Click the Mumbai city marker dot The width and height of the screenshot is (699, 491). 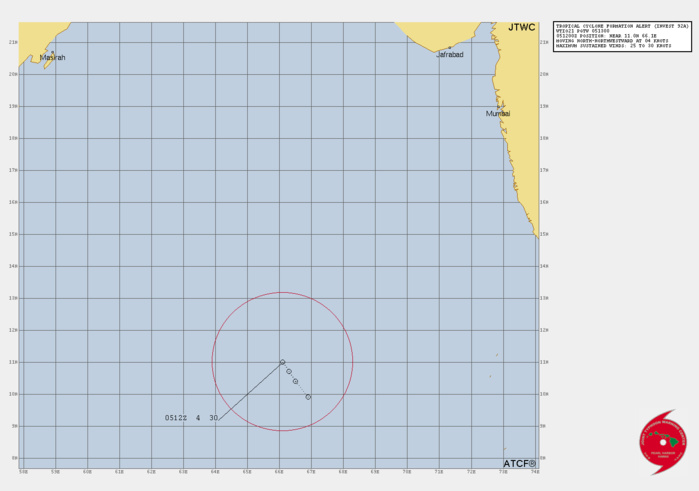click(499, 106)
